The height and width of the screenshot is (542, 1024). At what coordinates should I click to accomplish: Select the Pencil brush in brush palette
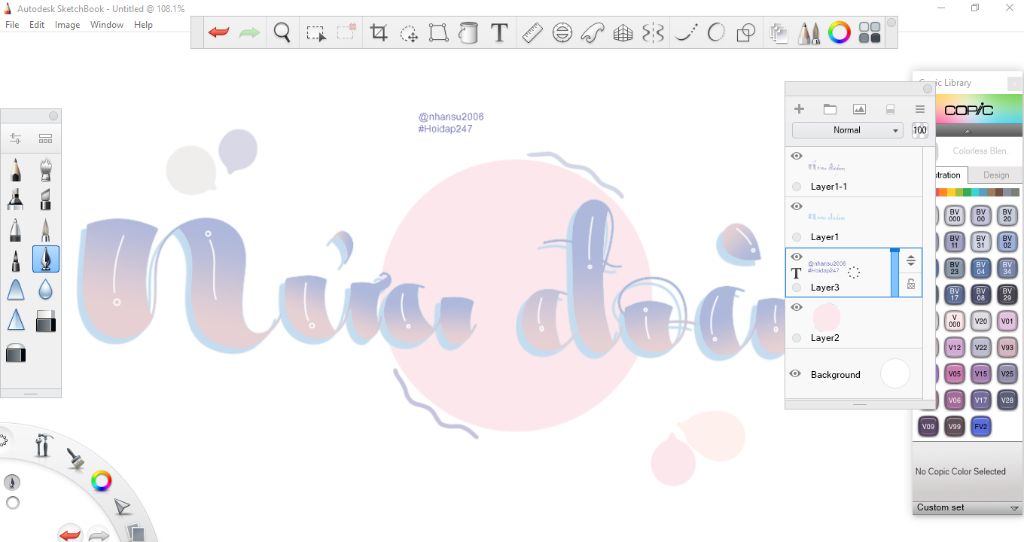point(16,170)
